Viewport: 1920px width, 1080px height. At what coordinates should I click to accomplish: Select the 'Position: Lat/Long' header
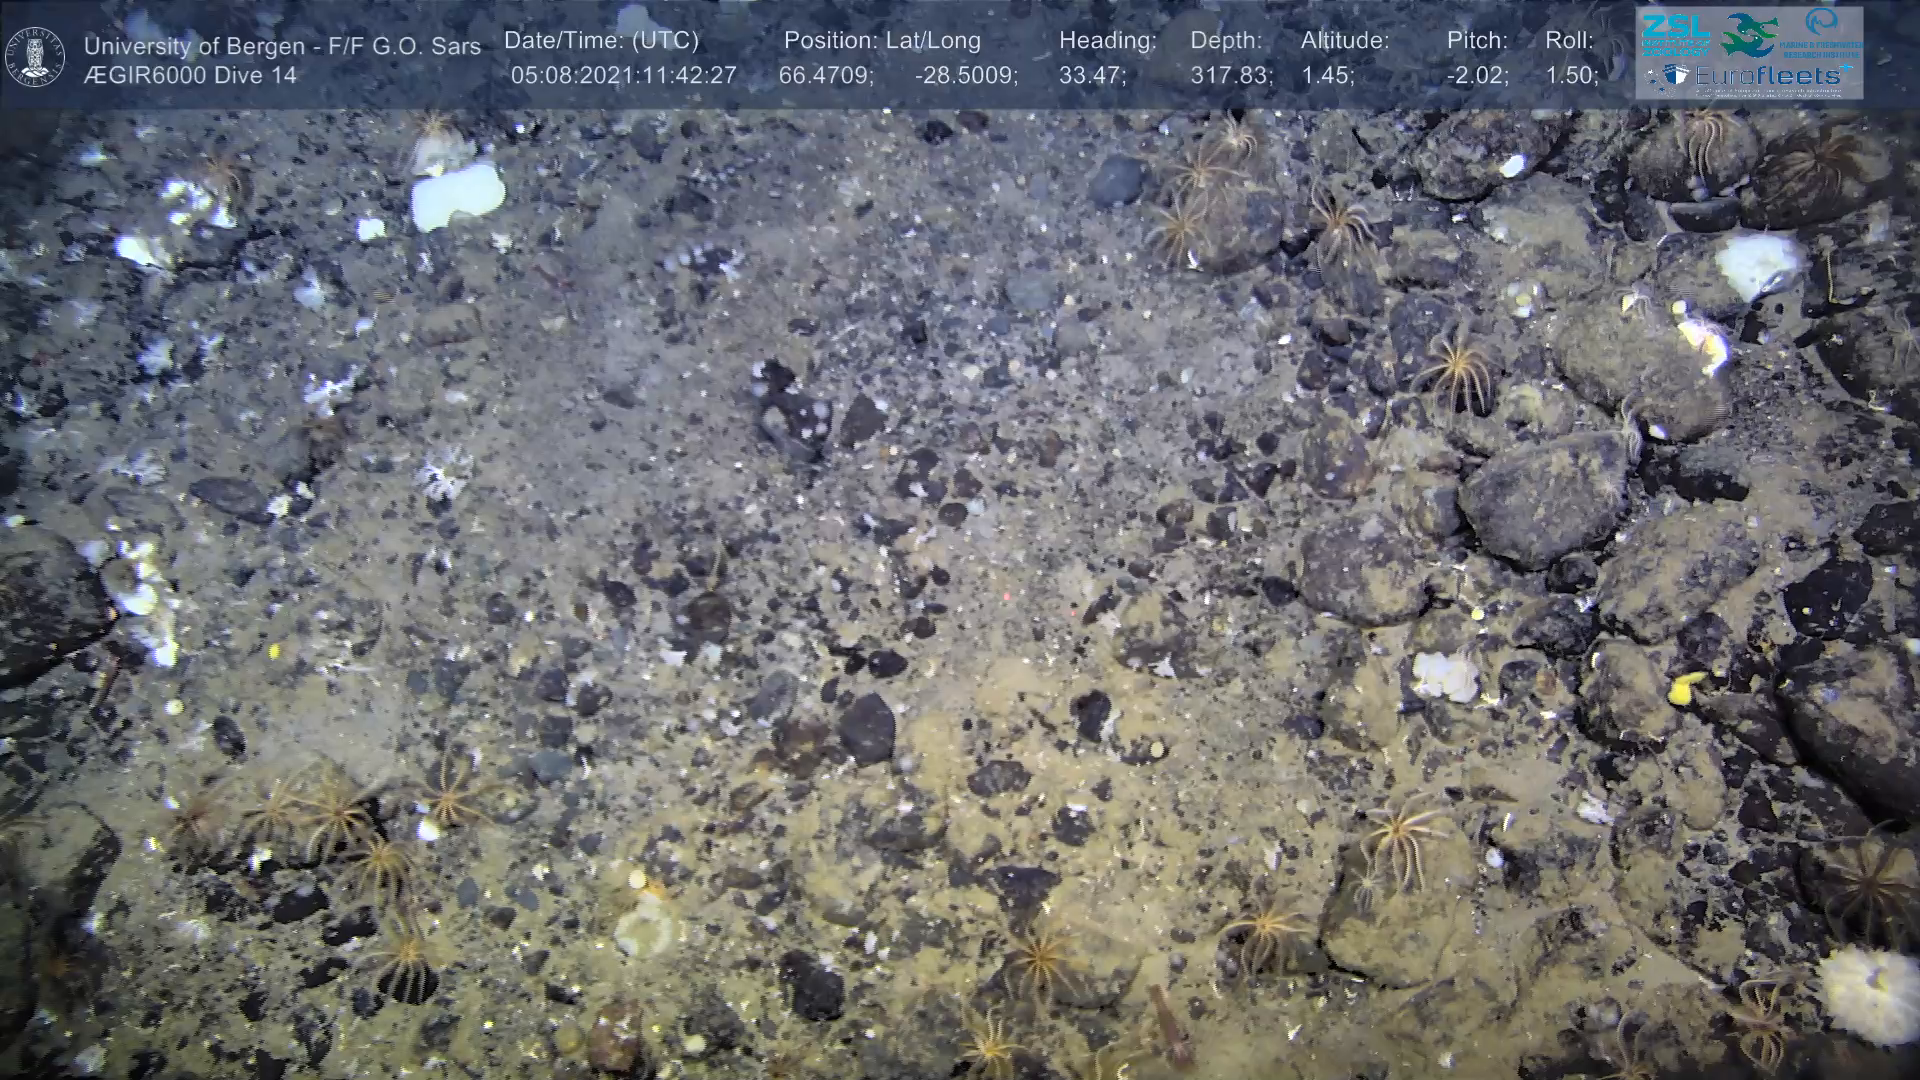coord(882,41)
